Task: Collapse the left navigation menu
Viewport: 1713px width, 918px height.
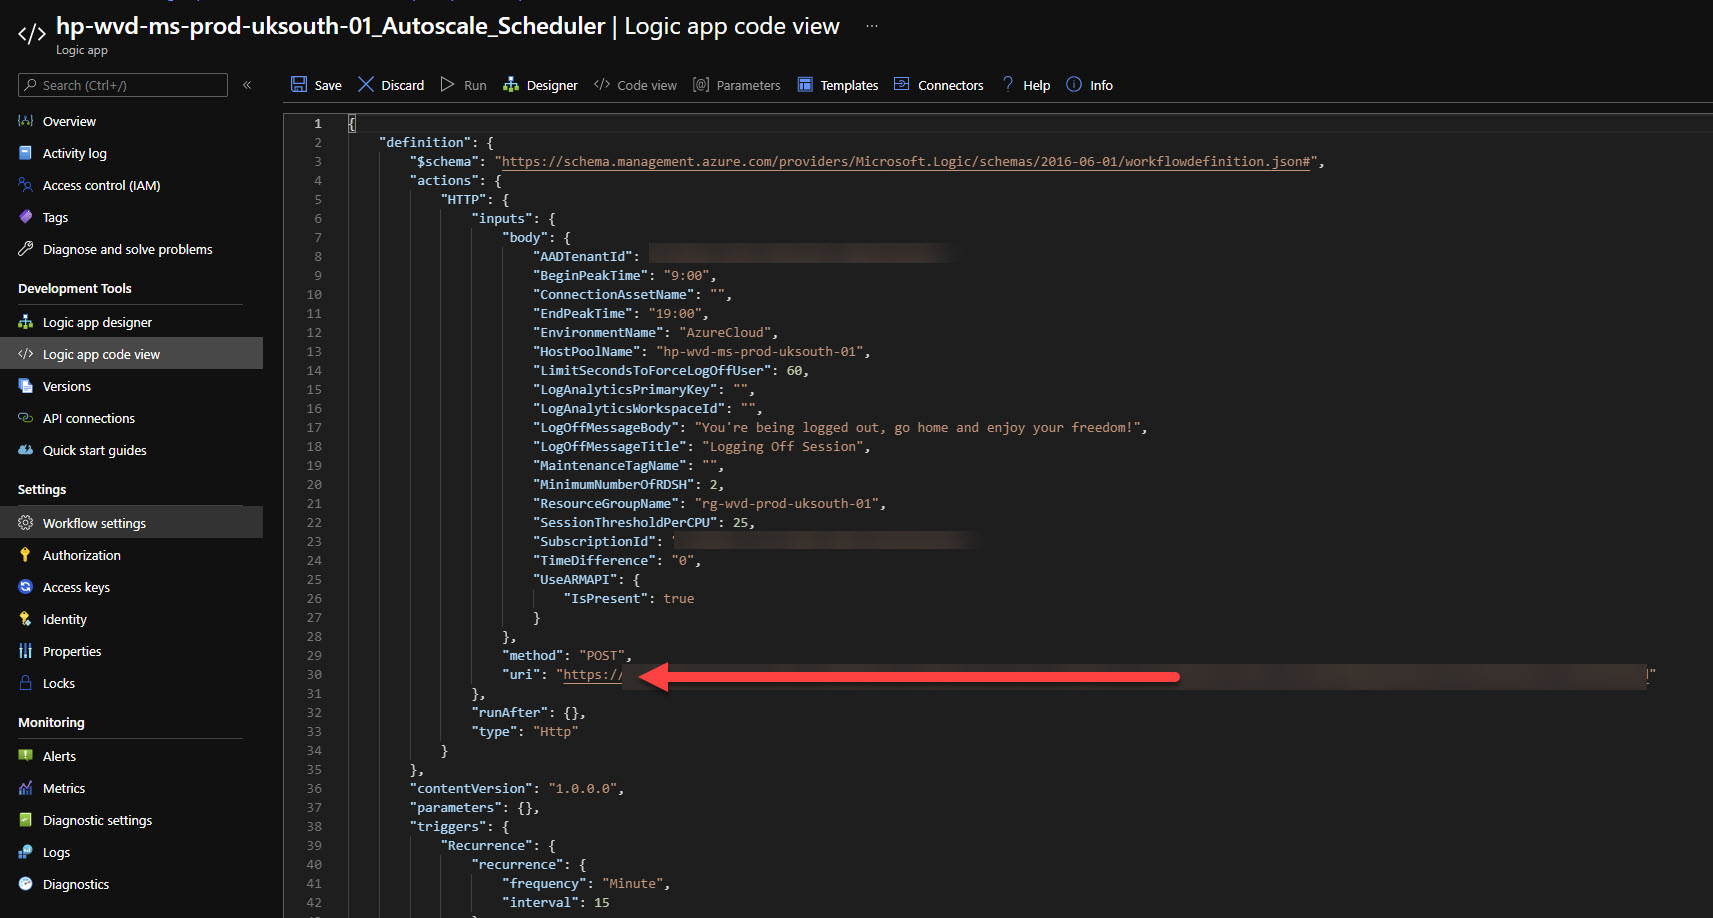Action: 247,85
